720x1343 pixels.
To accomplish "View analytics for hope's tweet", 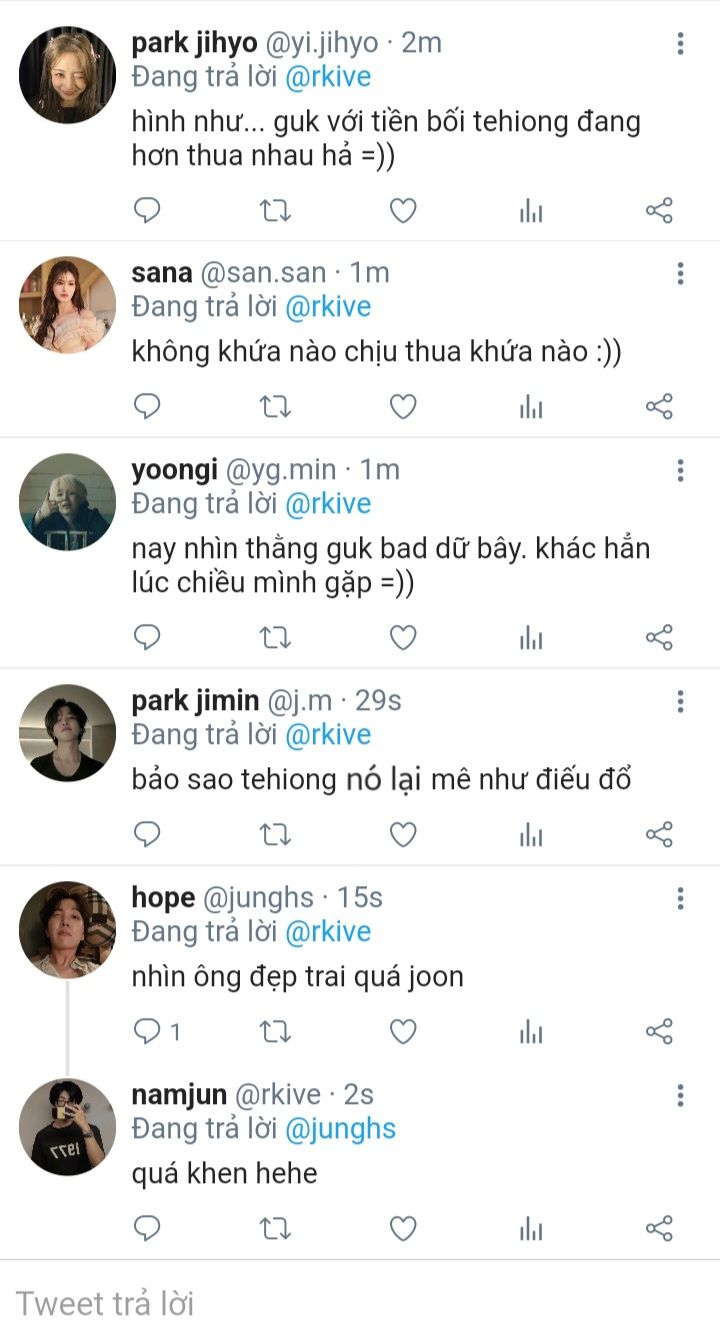I will click(531, 1031).
